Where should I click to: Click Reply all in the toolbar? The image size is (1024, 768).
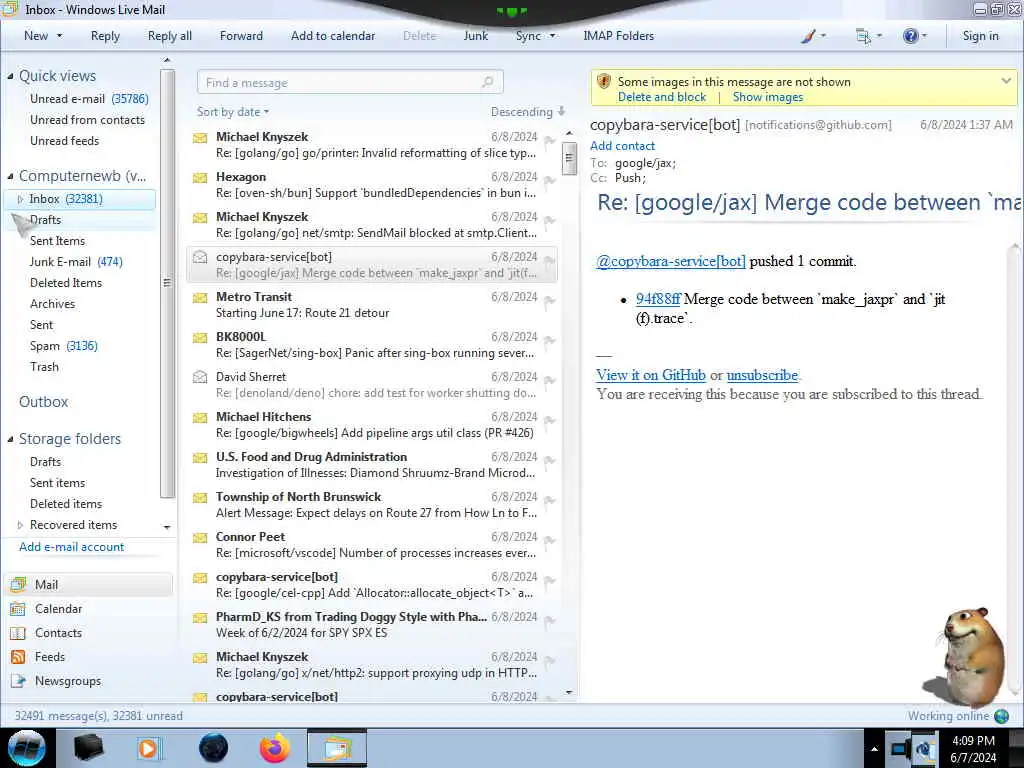coord(170,36)
